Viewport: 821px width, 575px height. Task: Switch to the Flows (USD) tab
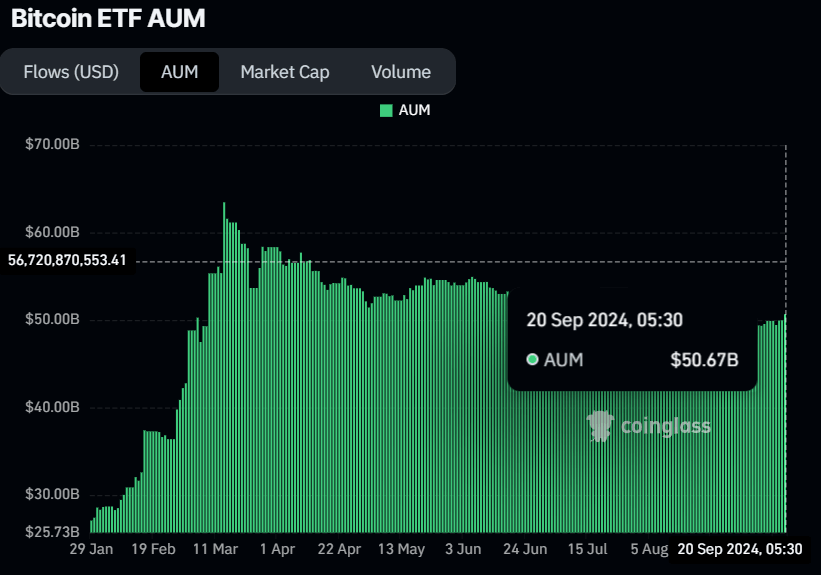pos(71,72)
